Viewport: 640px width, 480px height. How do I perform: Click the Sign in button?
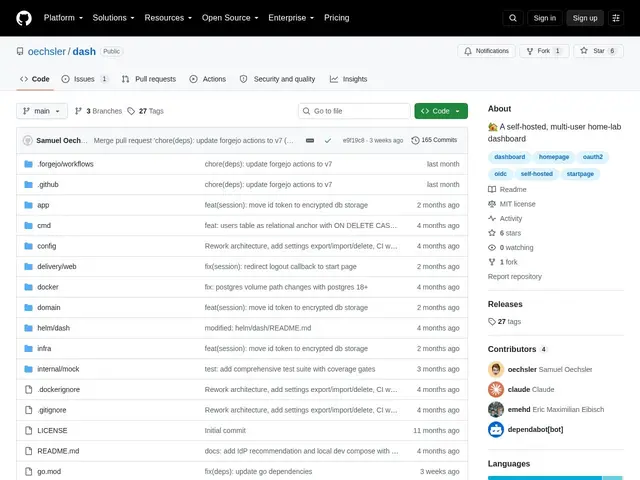pyautogui.click(x=544, y=18)
